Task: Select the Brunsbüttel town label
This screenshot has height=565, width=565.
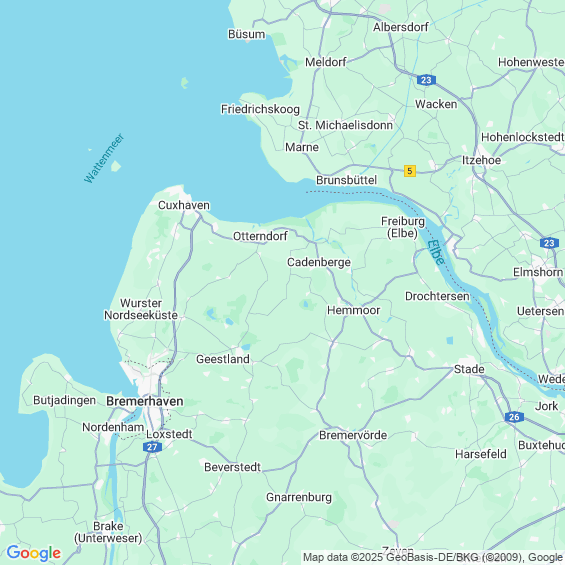Action: [347, 180]
